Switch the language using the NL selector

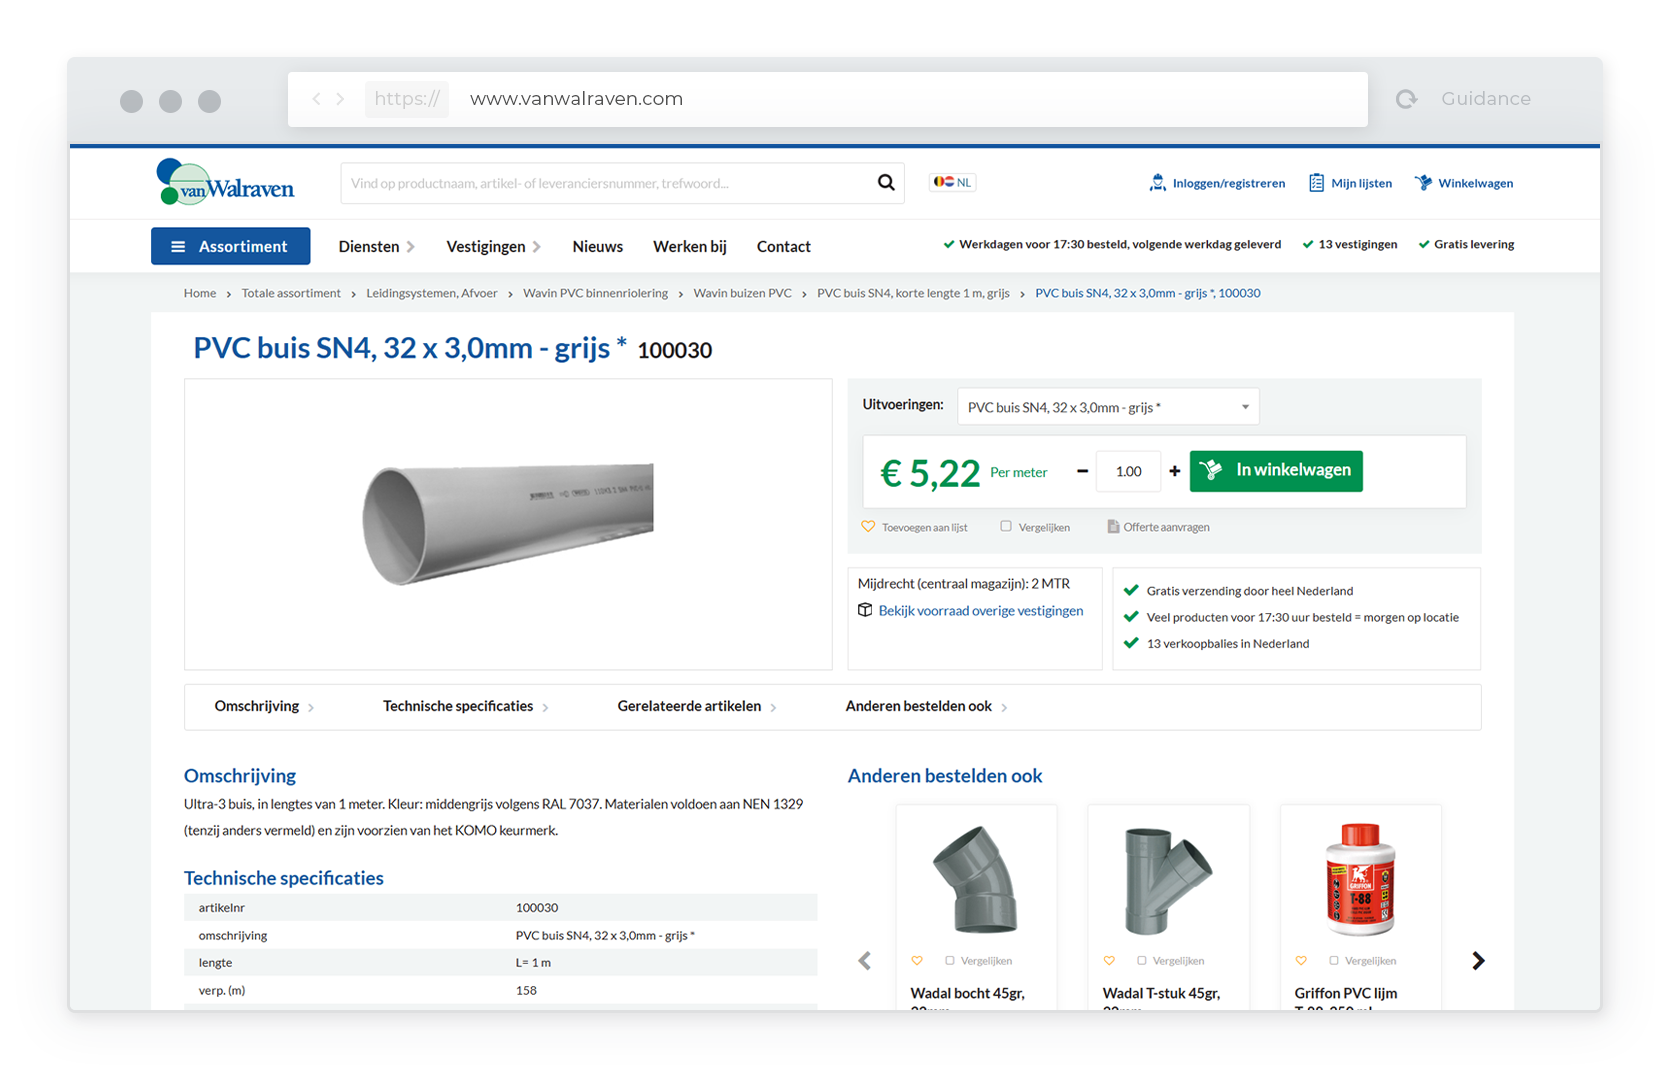point(952,181)
